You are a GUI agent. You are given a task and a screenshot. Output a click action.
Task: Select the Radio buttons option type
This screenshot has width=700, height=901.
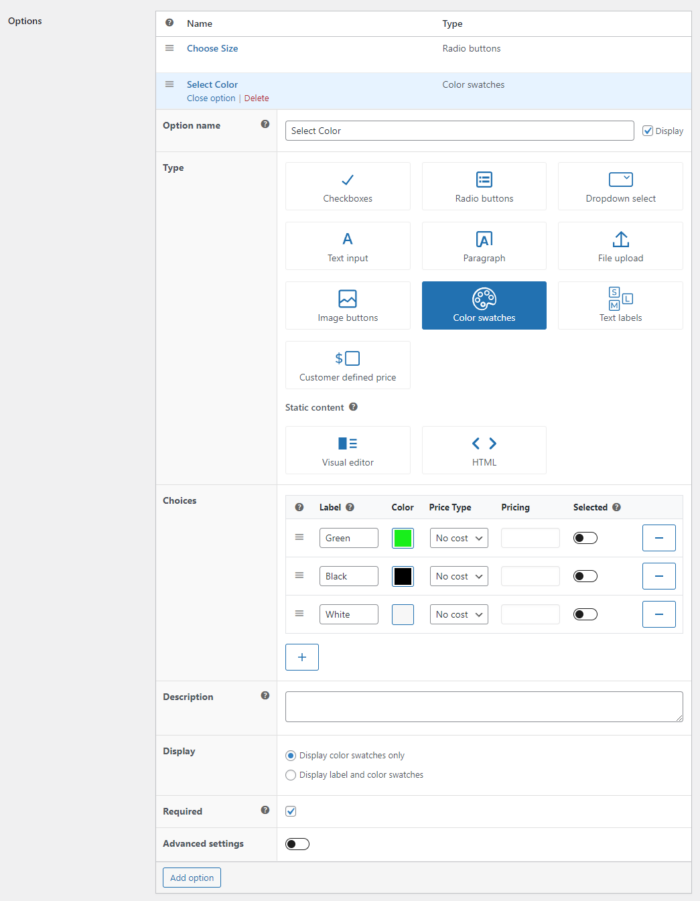pyautogui.click(x=484, y=186)
